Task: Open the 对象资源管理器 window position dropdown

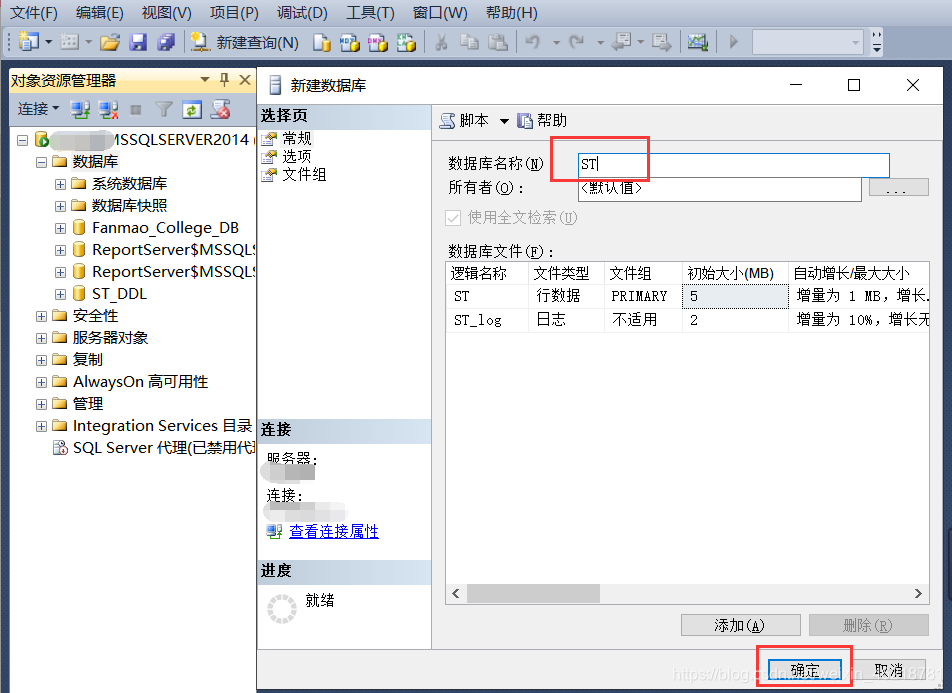Action: pyautogui.click(x=205, y=80)
